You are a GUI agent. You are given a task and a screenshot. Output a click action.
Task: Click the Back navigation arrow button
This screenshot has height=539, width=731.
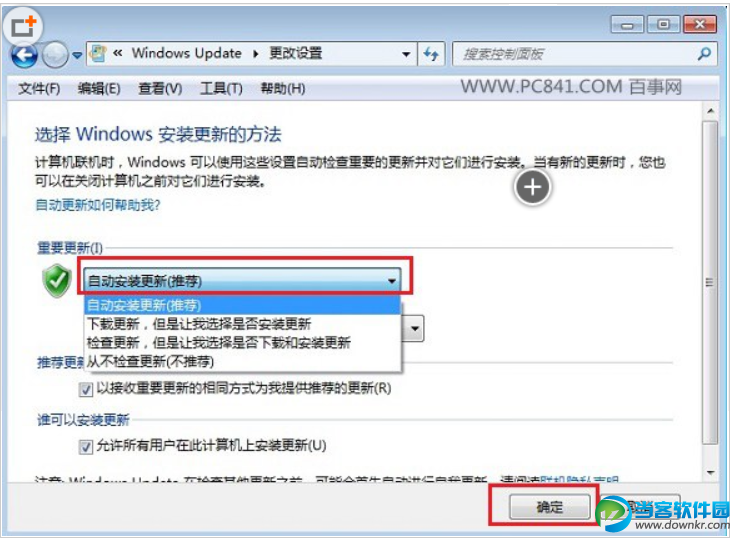coord(24,55)
